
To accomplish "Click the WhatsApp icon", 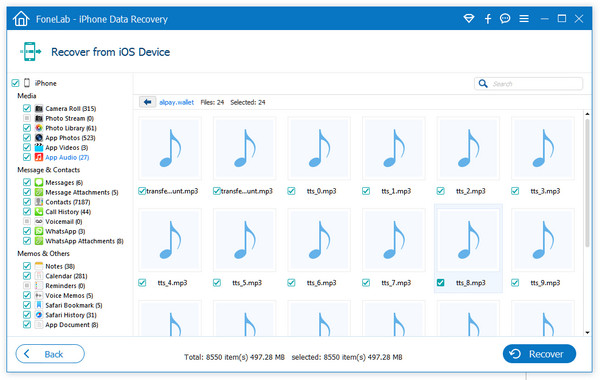I will tap(39, 231).
